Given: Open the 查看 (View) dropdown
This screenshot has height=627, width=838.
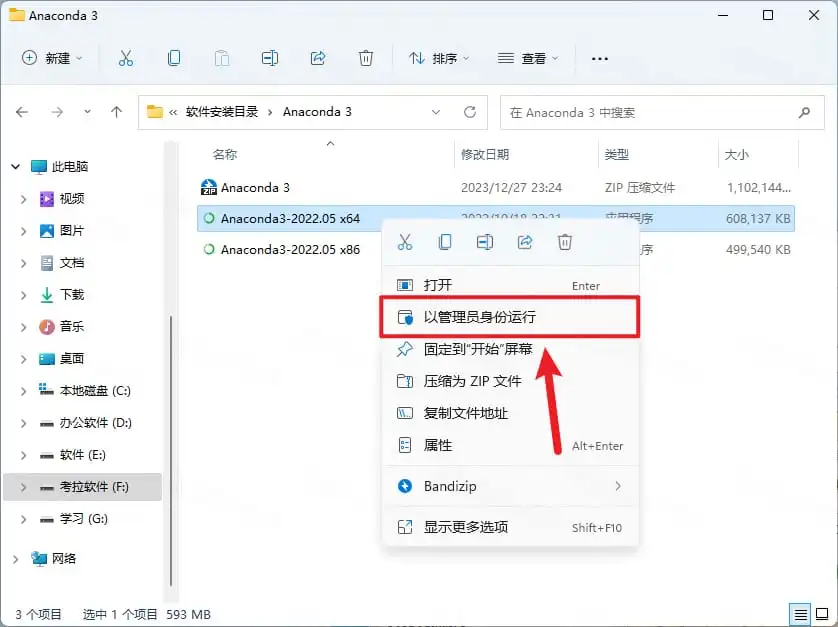Looking at the screenshot, I should click(x=527, y=58).
